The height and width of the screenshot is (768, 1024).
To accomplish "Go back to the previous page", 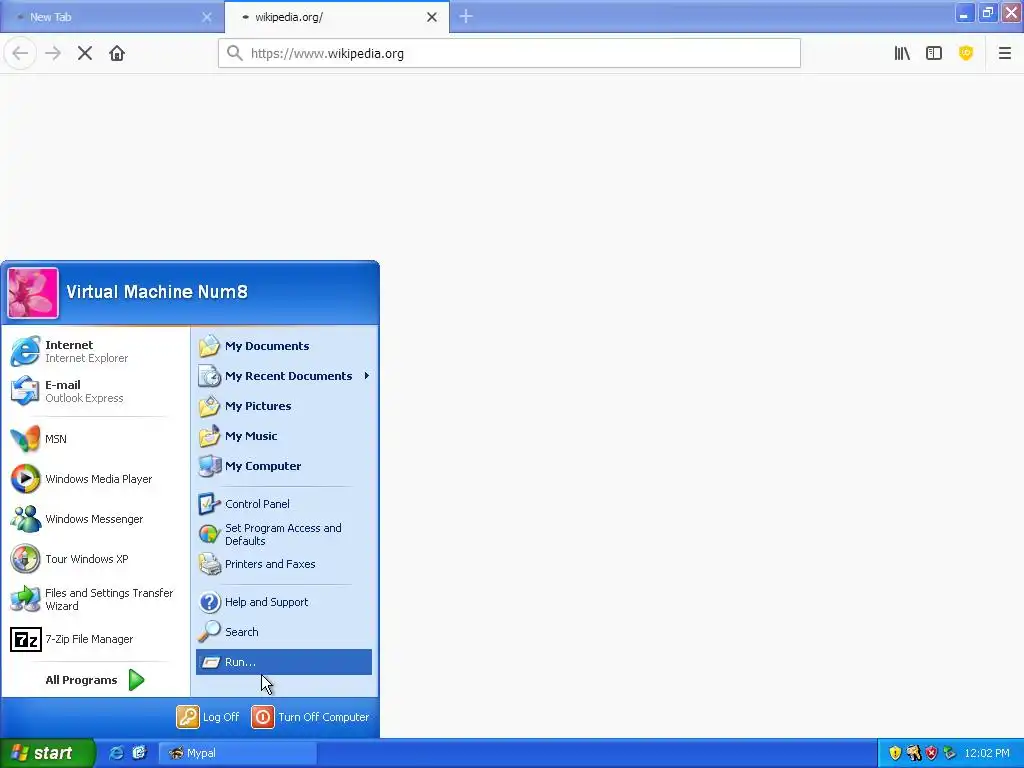I will point(20,53).
